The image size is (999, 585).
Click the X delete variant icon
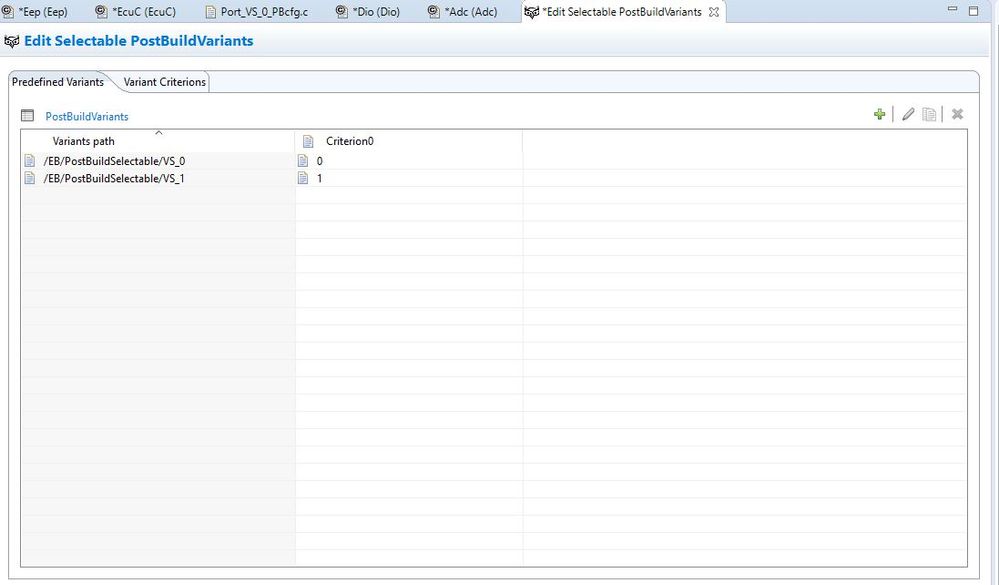point(957,114)
